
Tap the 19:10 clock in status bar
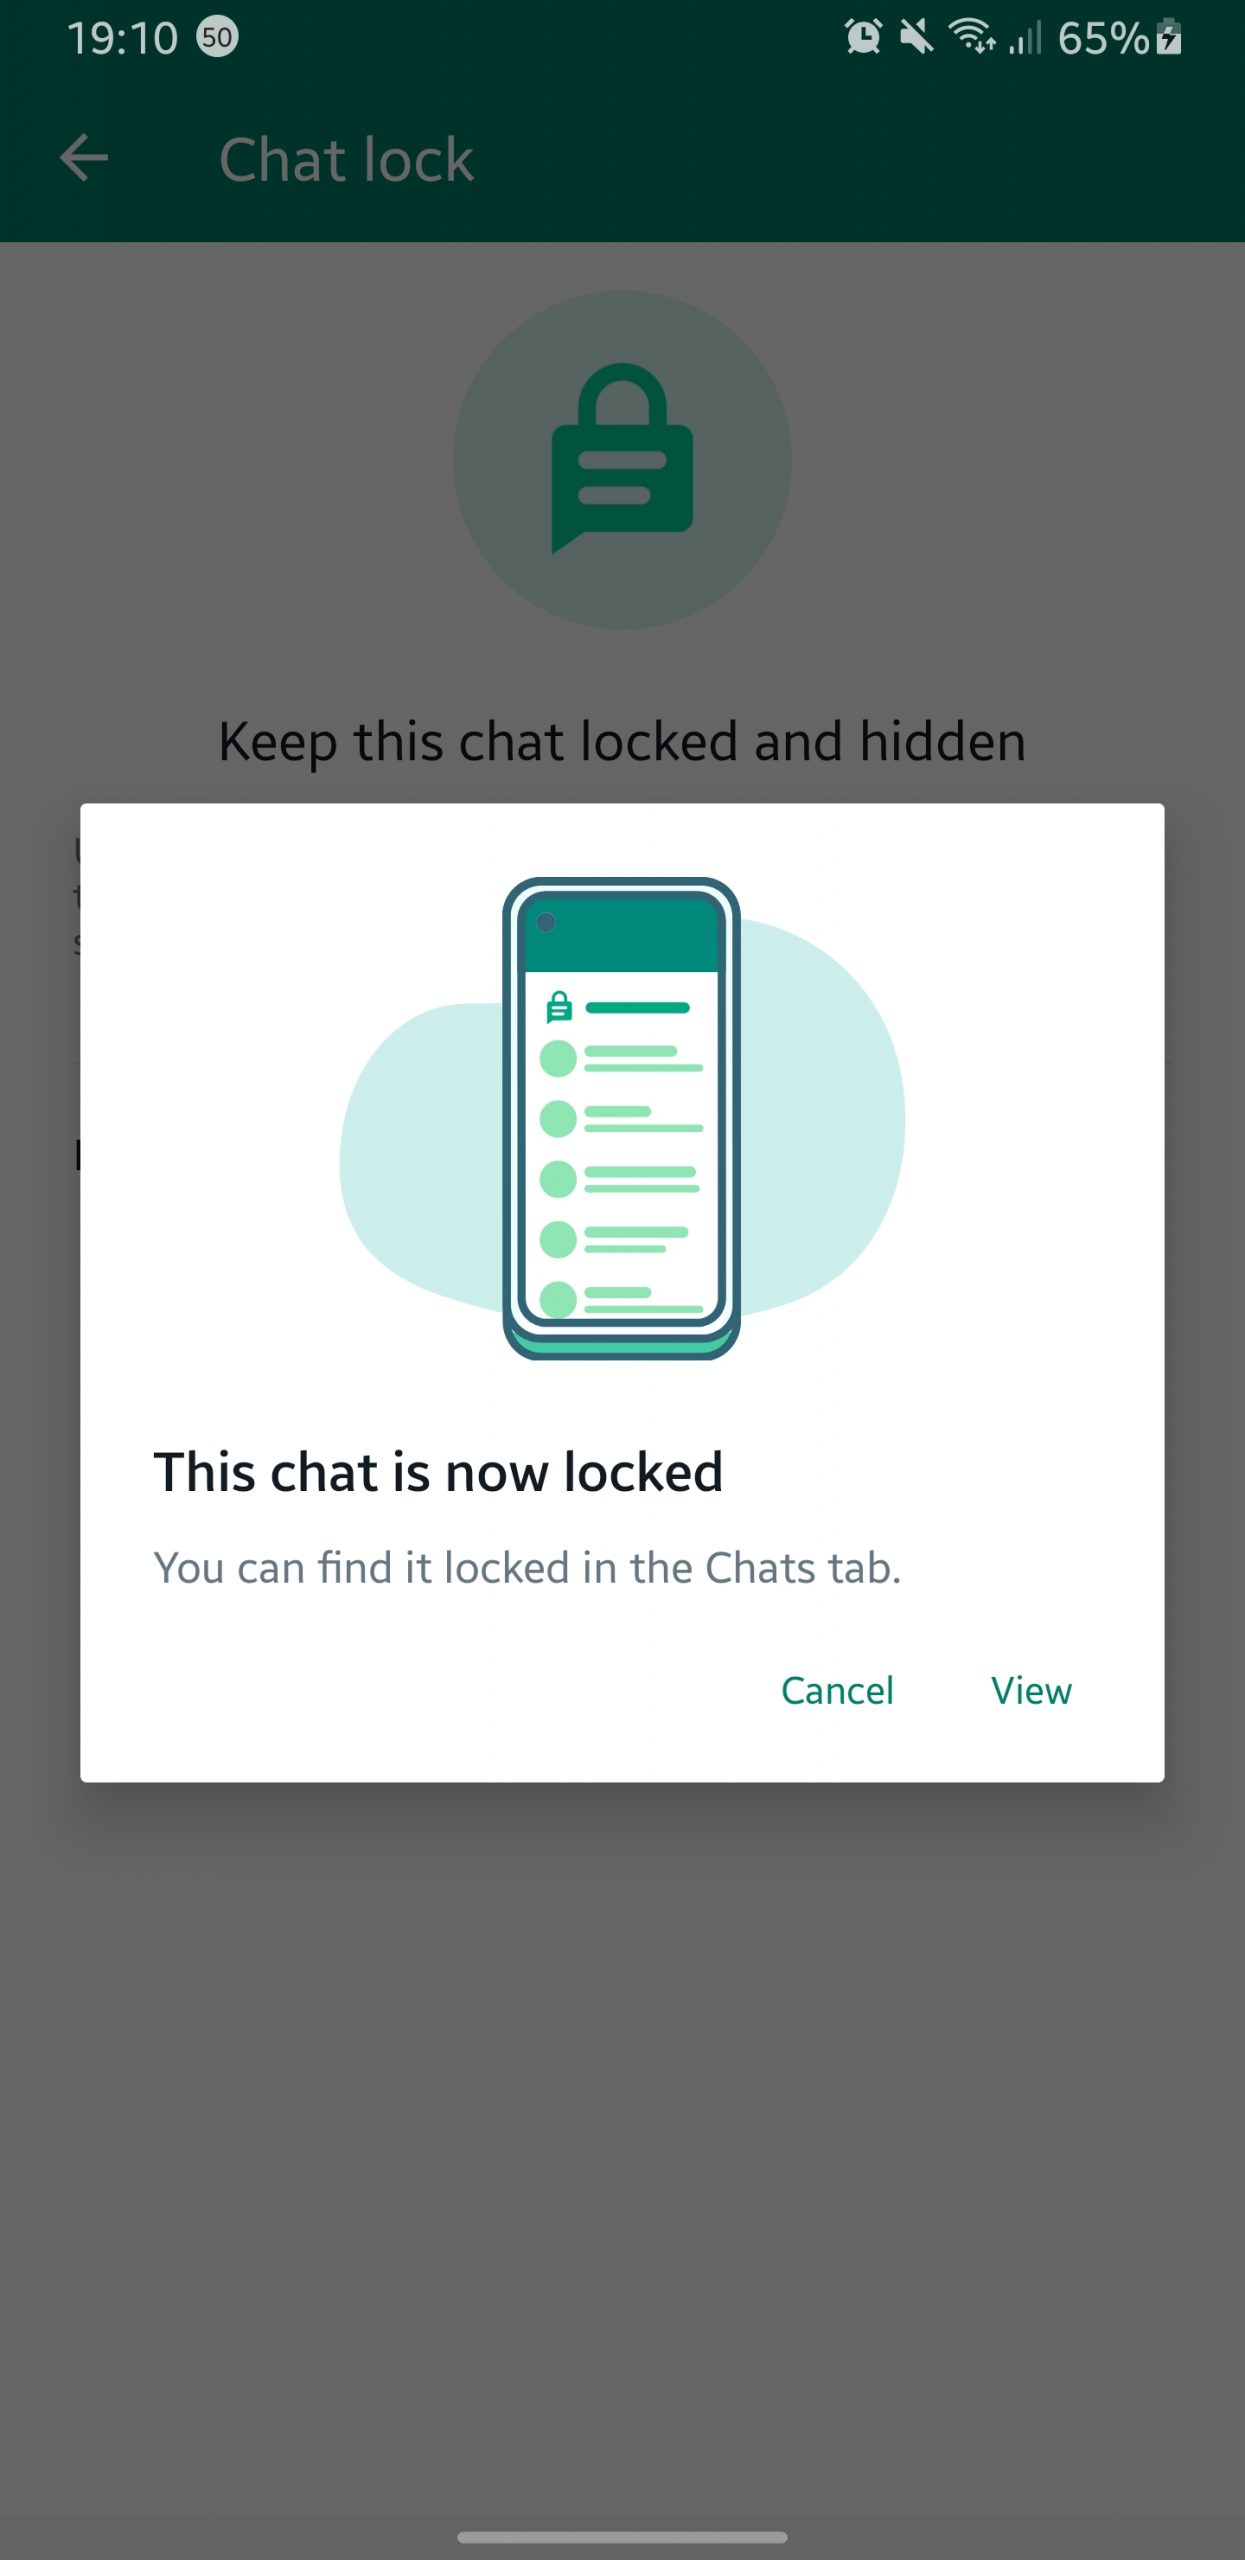tap(122, 38)
